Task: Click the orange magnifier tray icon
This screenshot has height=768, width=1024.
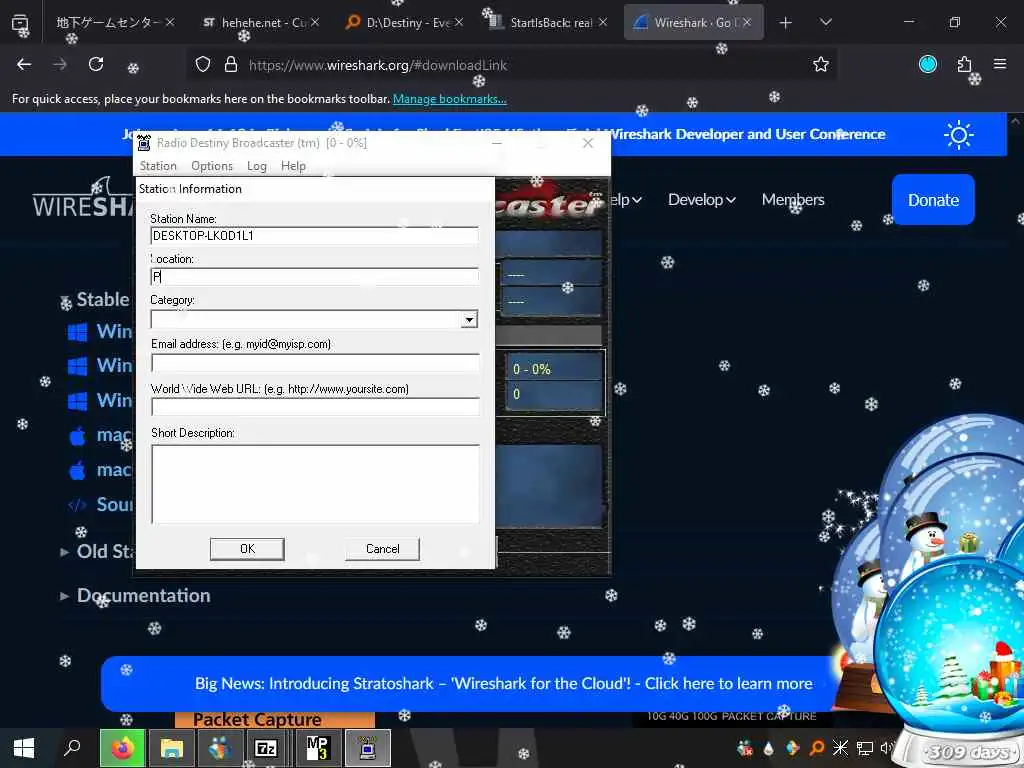Action: point(816,748)
